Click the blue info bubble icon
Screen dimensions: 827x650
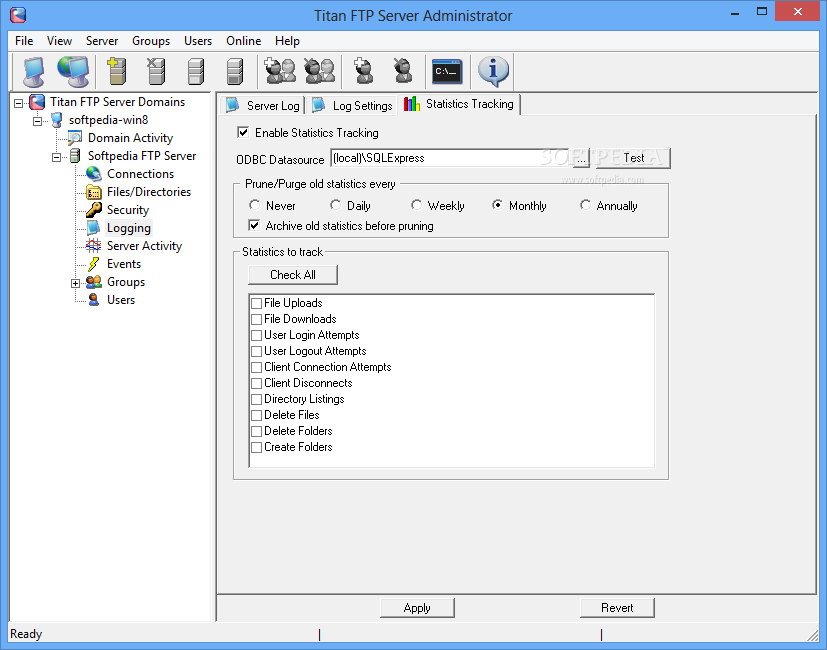tap(493, 71)
